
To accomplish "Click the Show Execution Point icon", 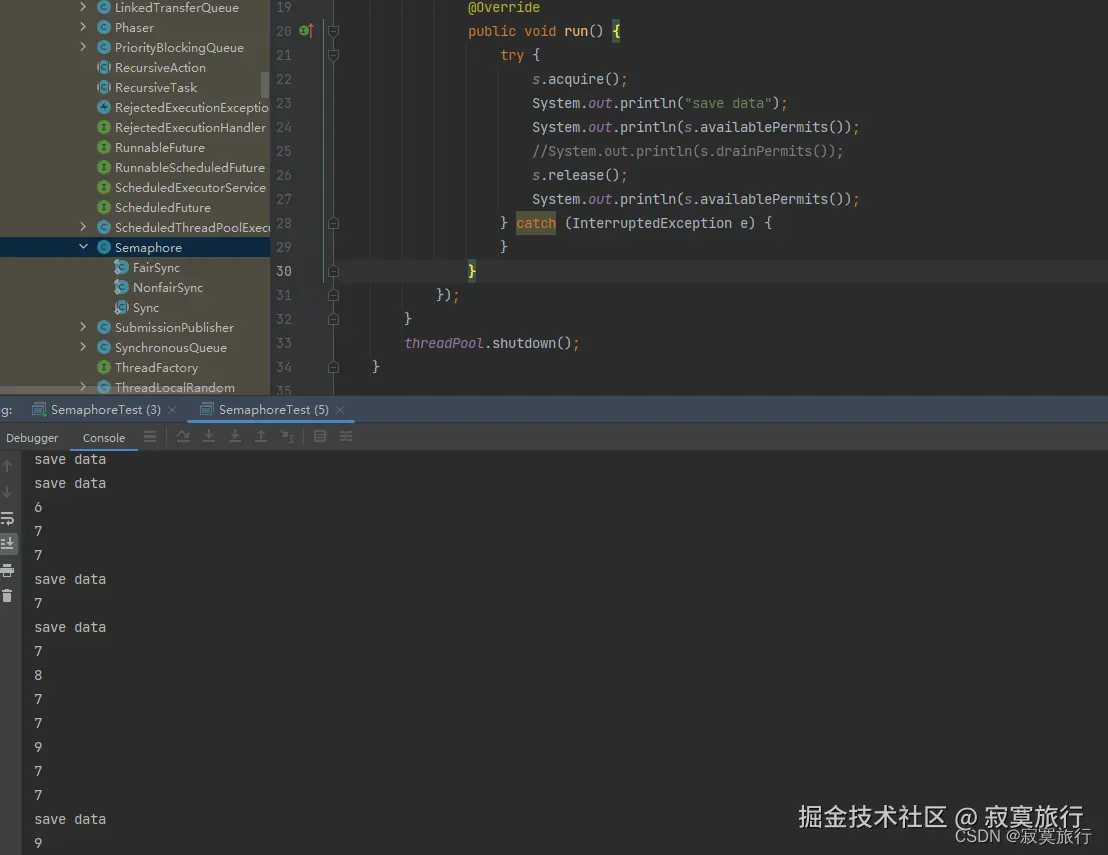I will click(x=150, y=437).
